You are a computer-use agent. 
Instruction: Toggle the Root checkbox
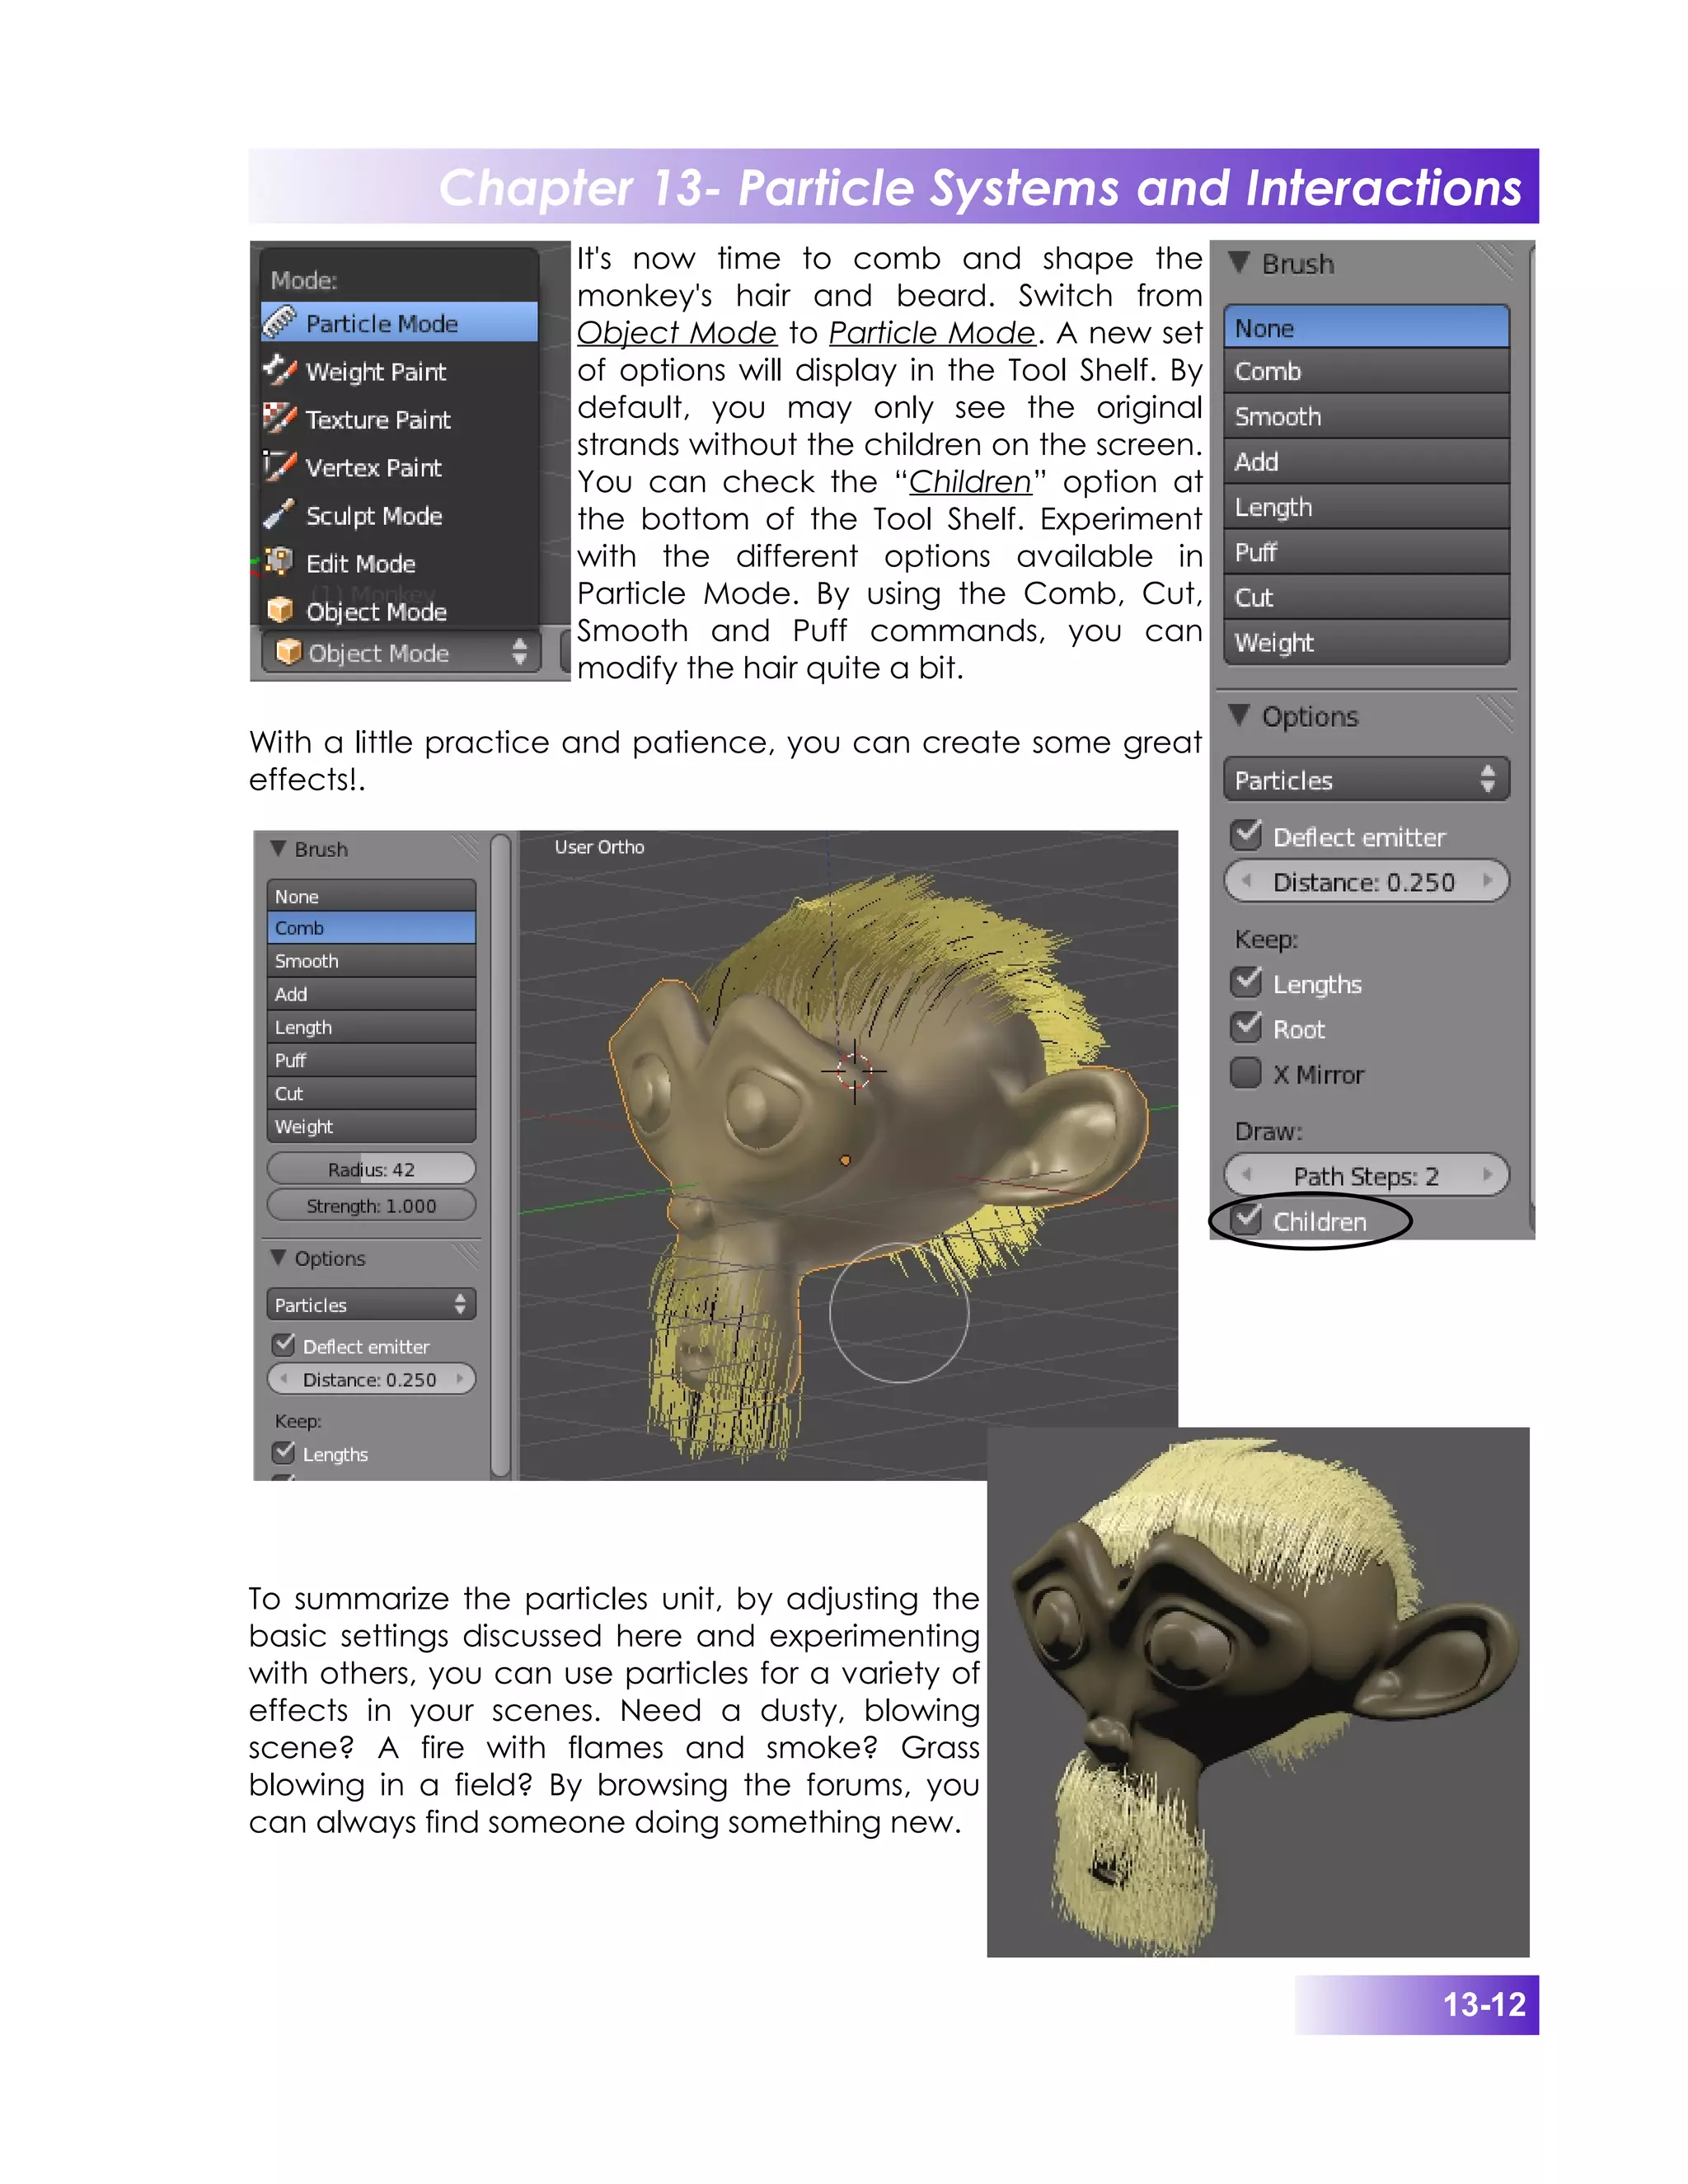click(1246, 1027)
